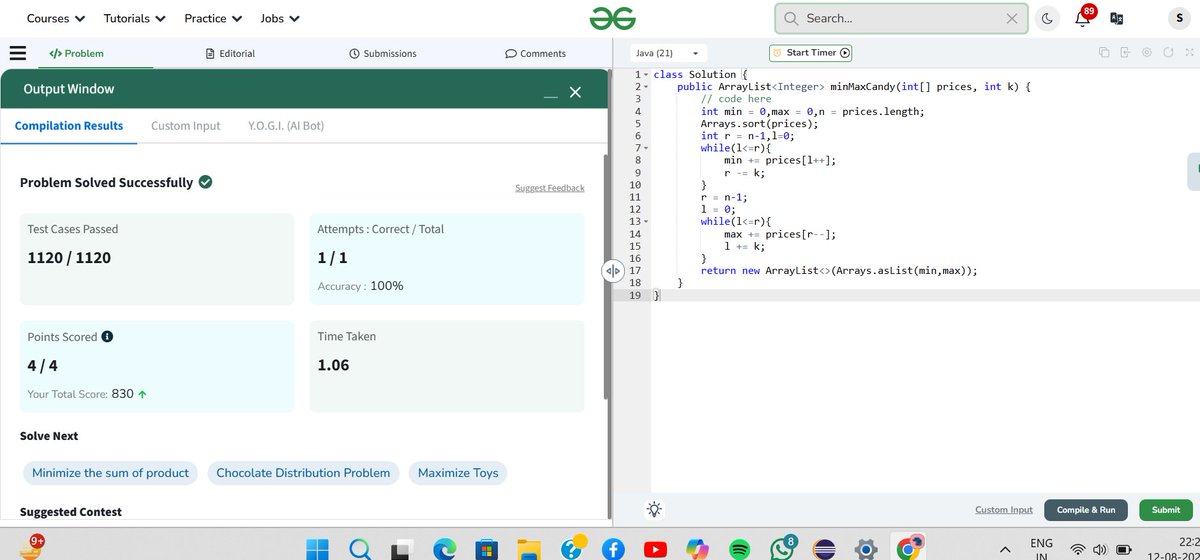Select the Compilation Results tab
1200x560 pixels.
point(69,126)
